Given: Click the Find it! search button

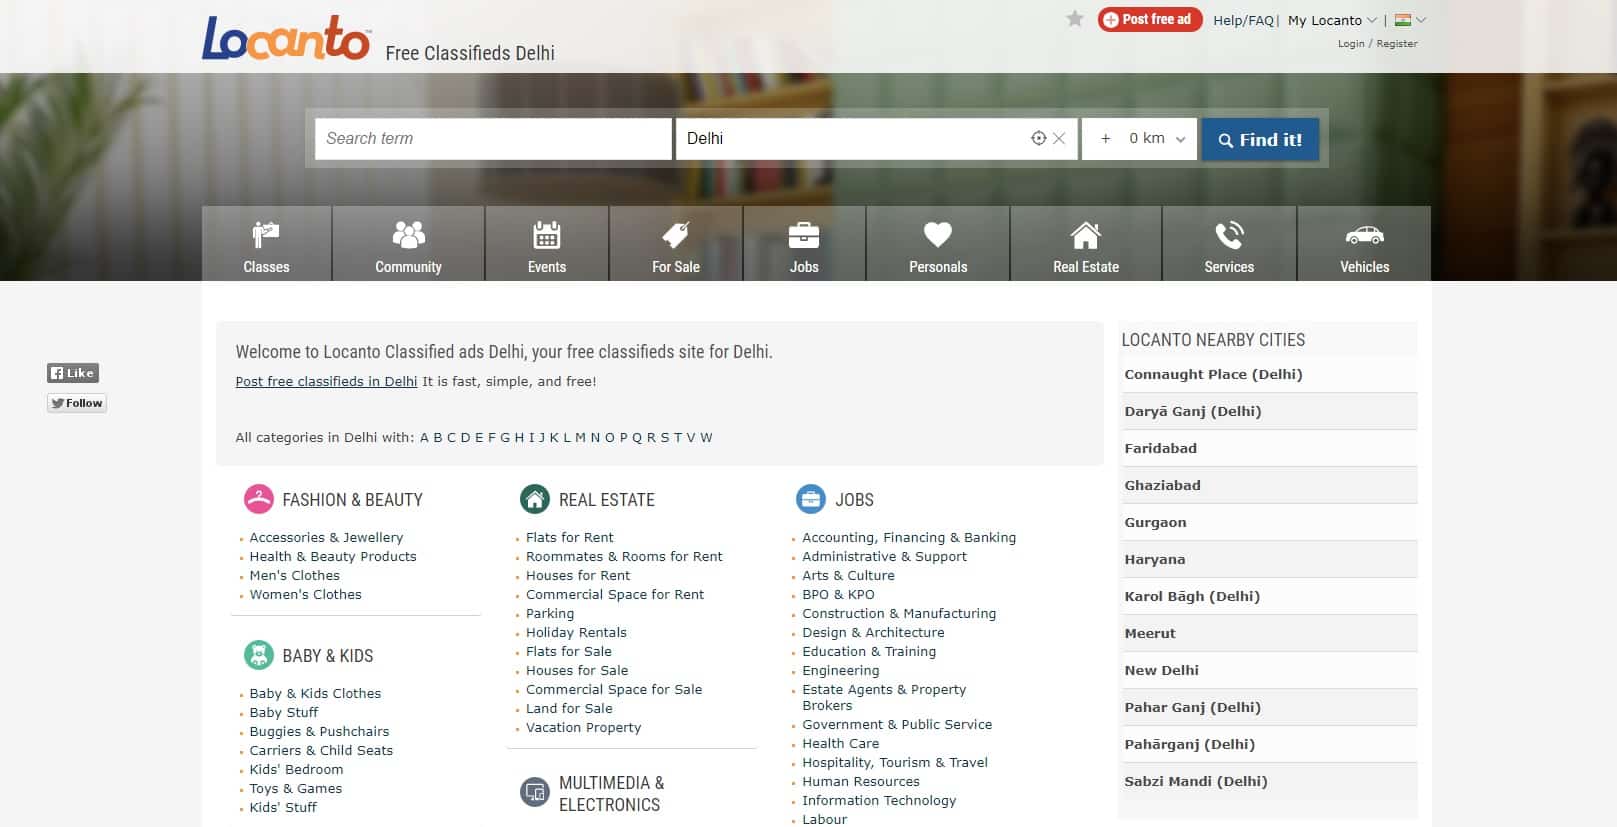Looking at the screenshot, I should (1260, 139).
